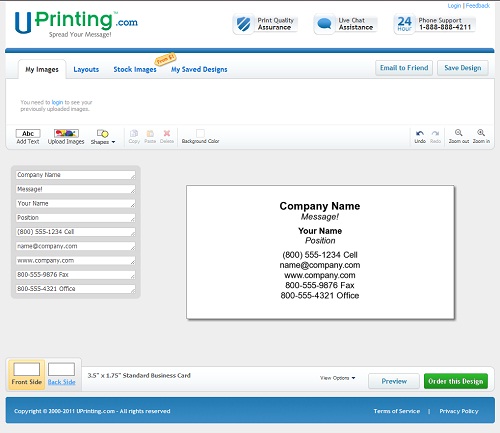Switch to the My Images tab
Screen dimensions: 500x433
(42, 69)
